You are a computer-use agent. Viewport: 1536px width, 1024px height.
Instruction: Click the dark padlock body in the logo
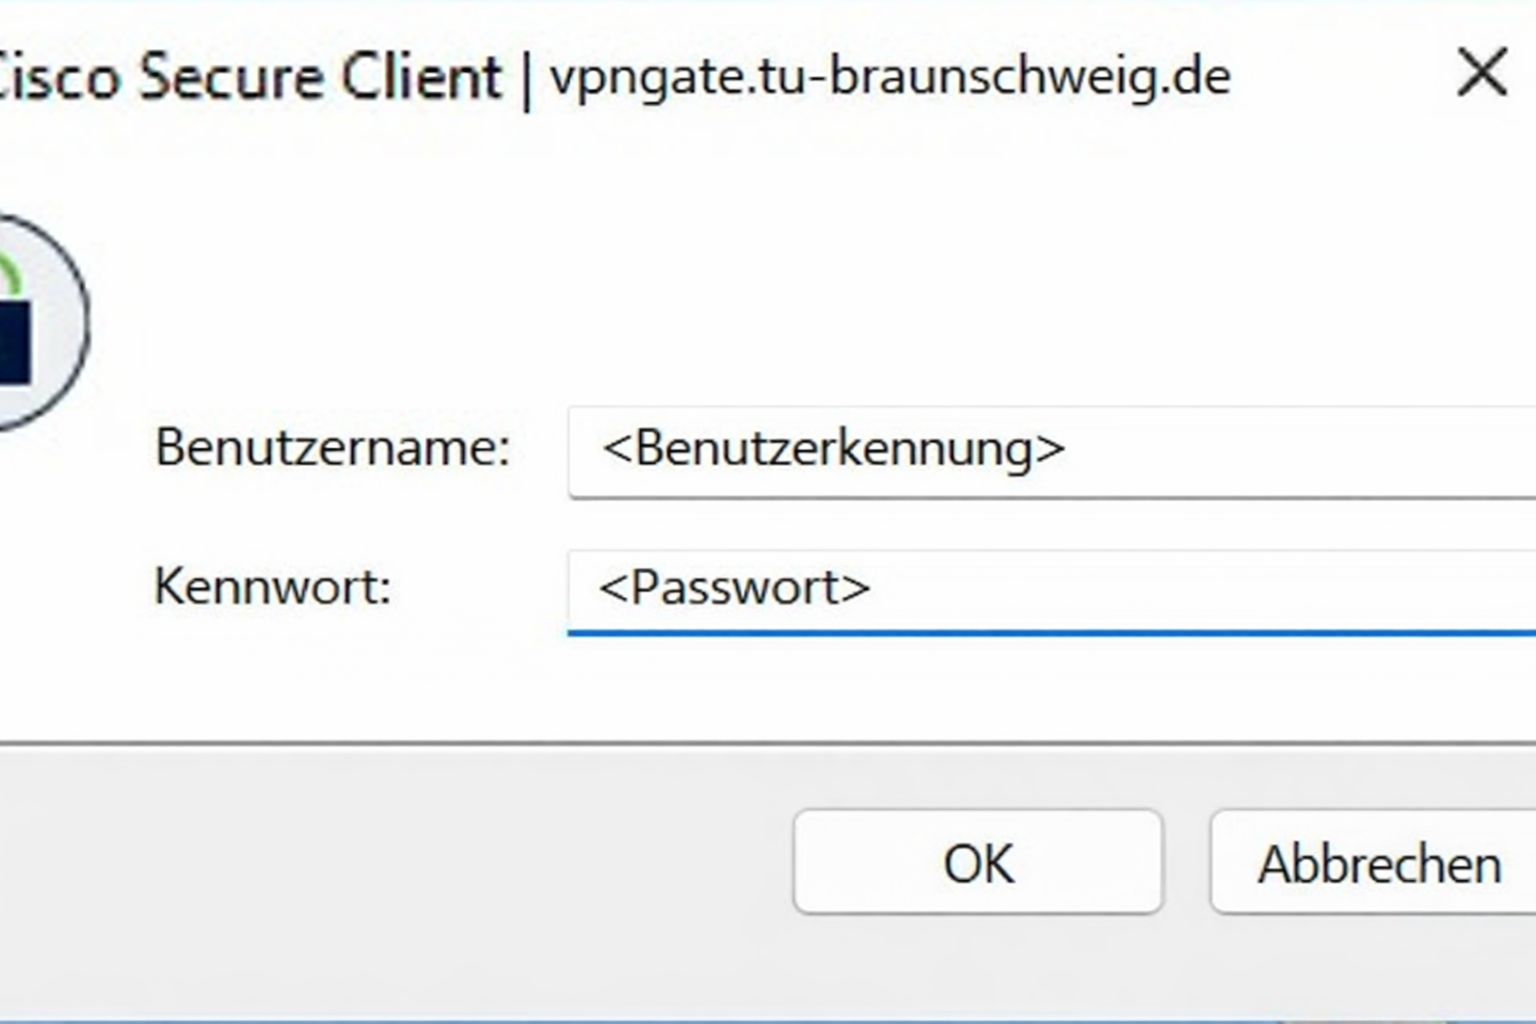pyautogui.click(x=14, y=345)
